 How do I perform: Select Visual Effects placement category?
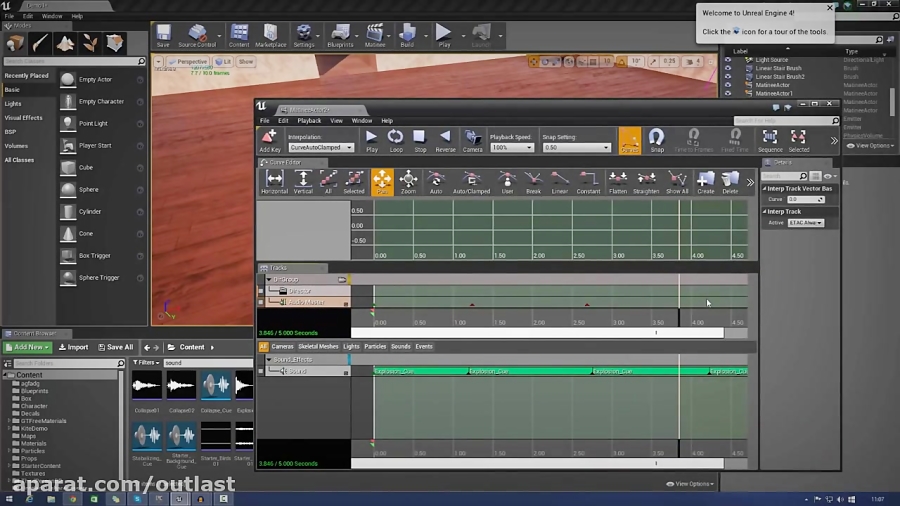pos(24,118)
